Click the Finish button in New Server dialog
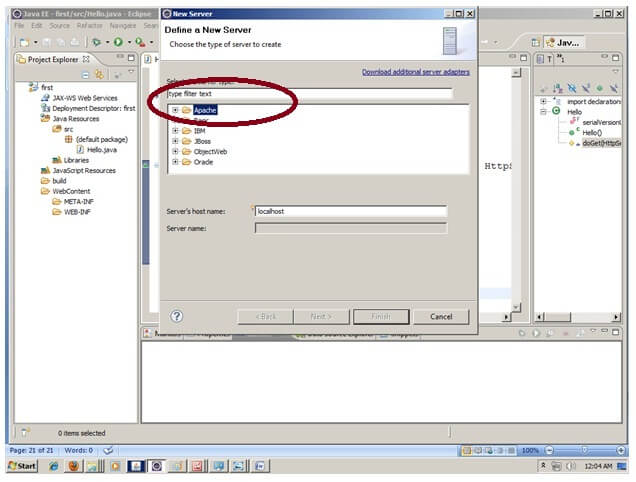 click(381, 316)
